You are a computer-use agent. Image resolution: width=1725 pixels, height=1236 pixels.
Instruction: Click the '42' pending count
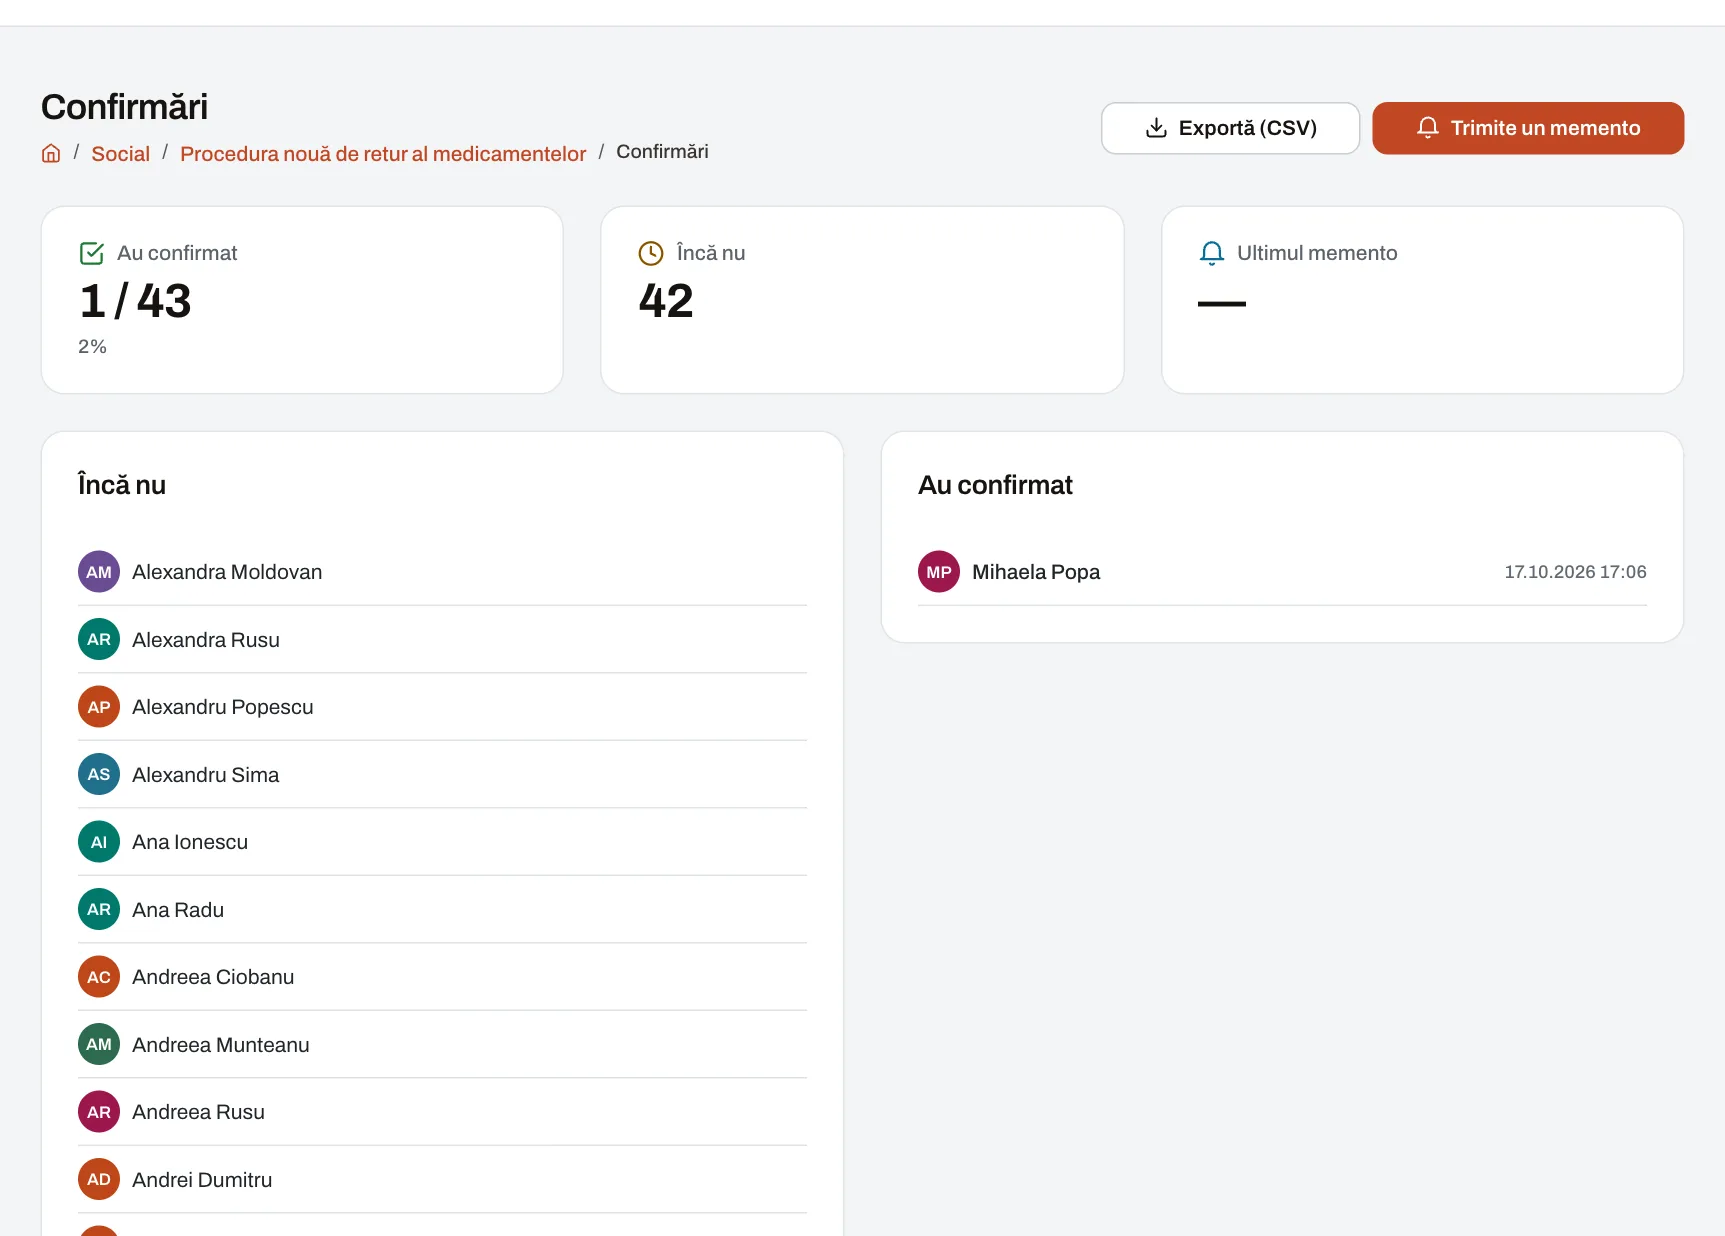coord(666,301)
